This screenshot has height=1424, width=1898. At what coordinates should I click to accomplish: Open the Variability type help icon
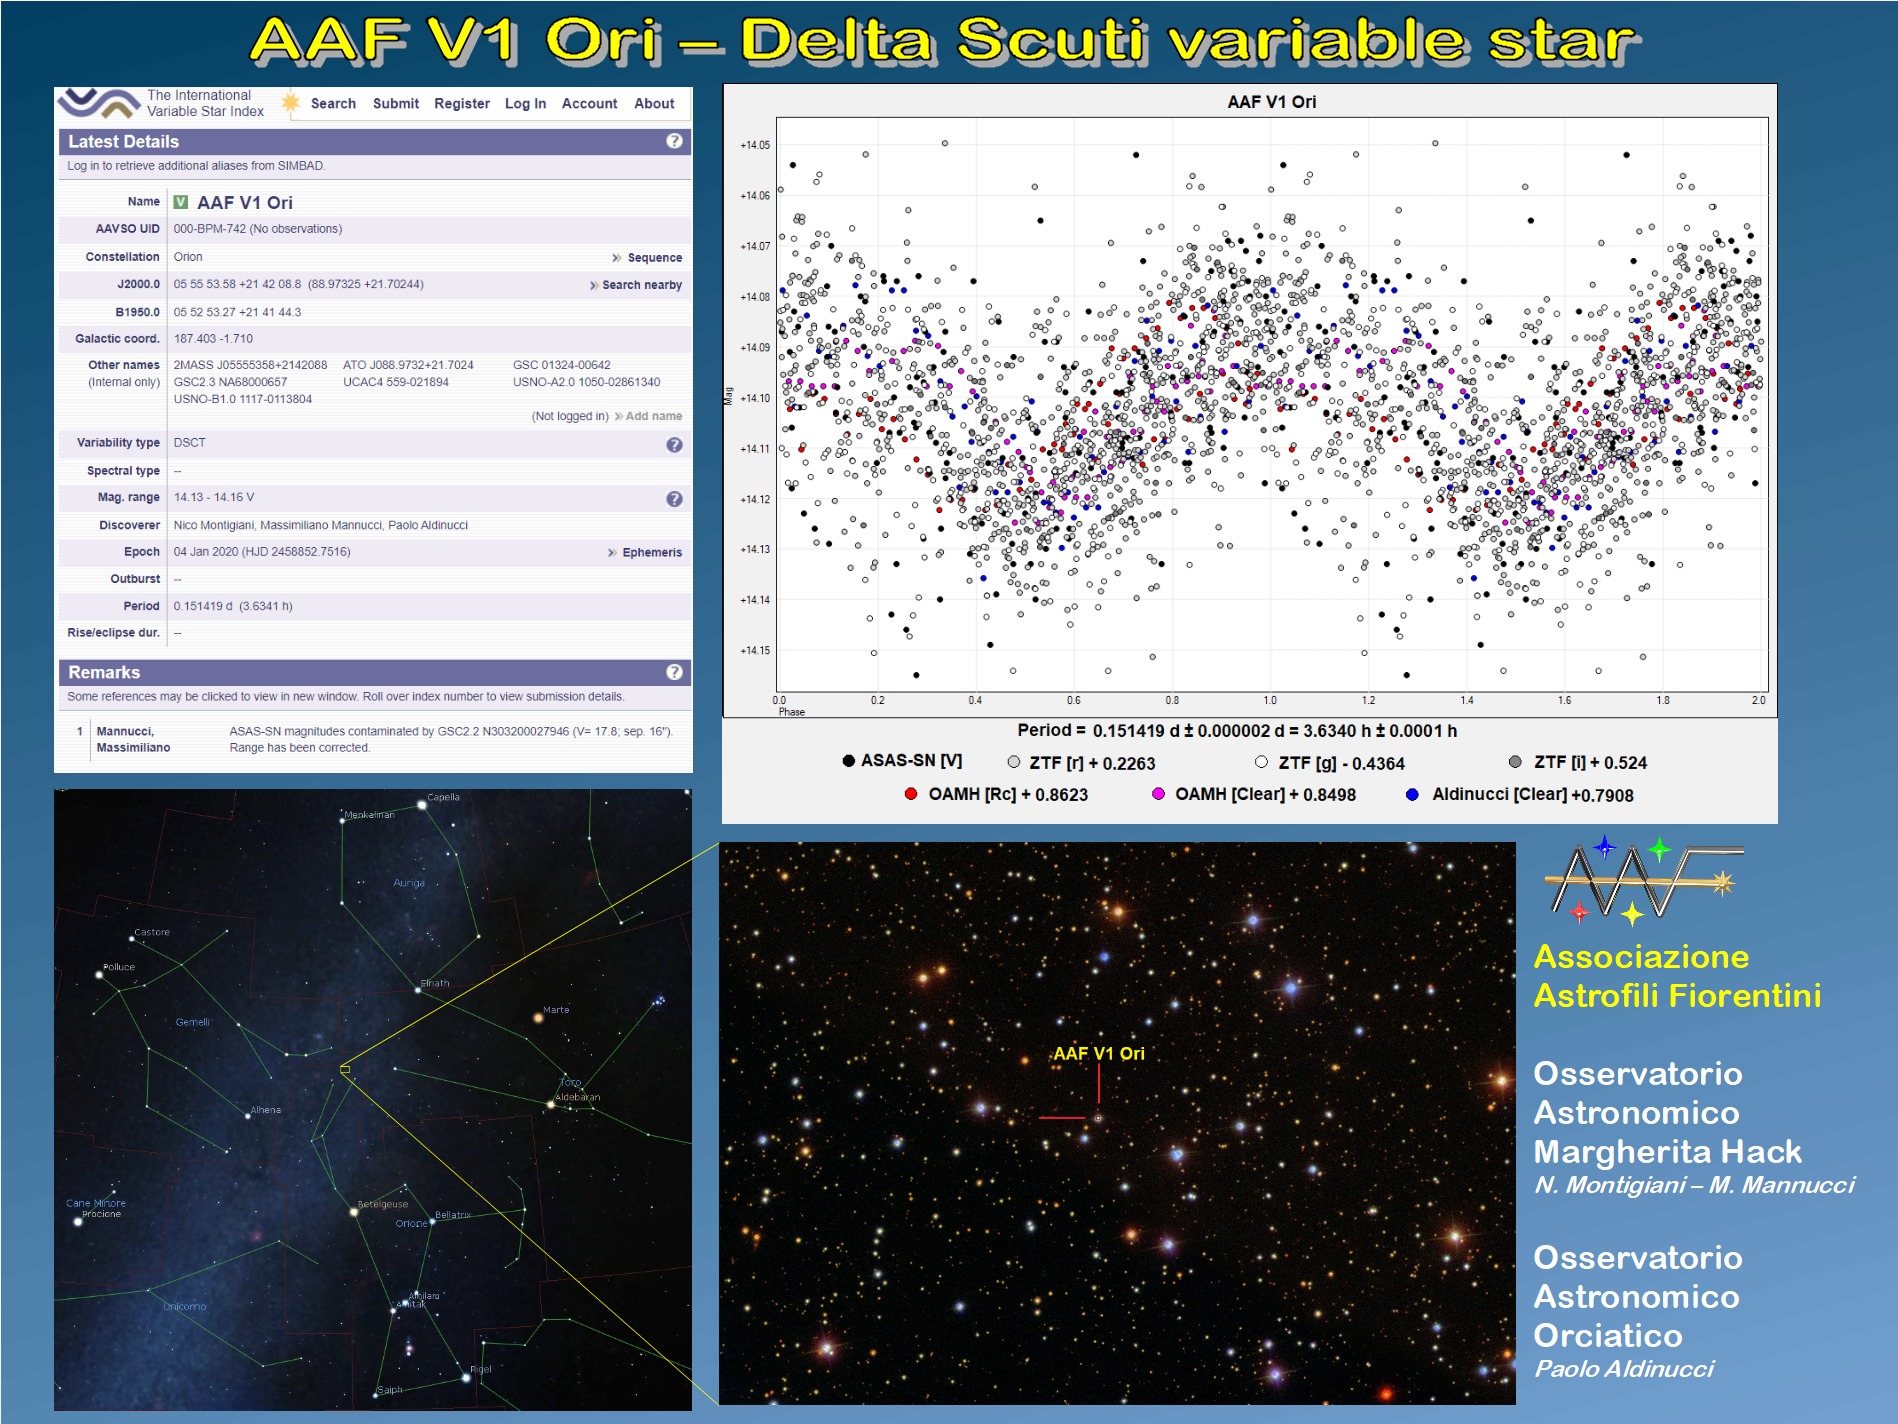(x=675, y=445)
